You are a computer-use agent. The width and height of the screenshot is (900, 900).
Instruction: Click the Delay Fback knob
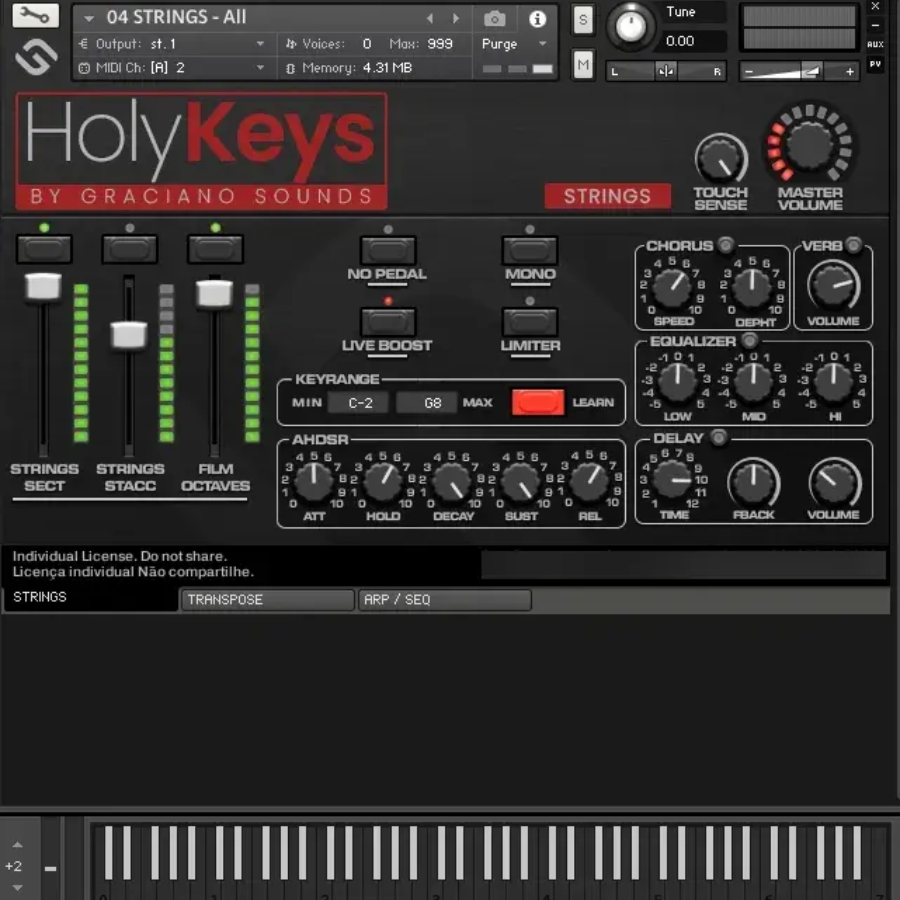click(754, 483)
